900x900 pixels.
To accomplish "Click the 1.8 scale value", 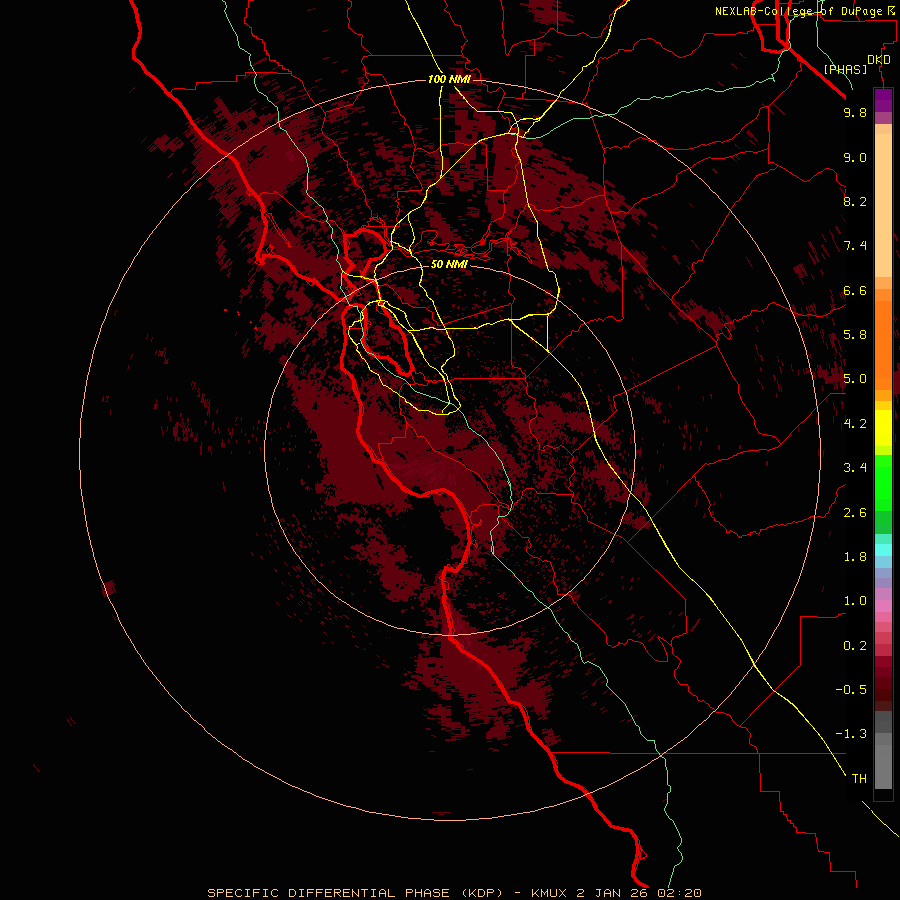I will point(855,557).
